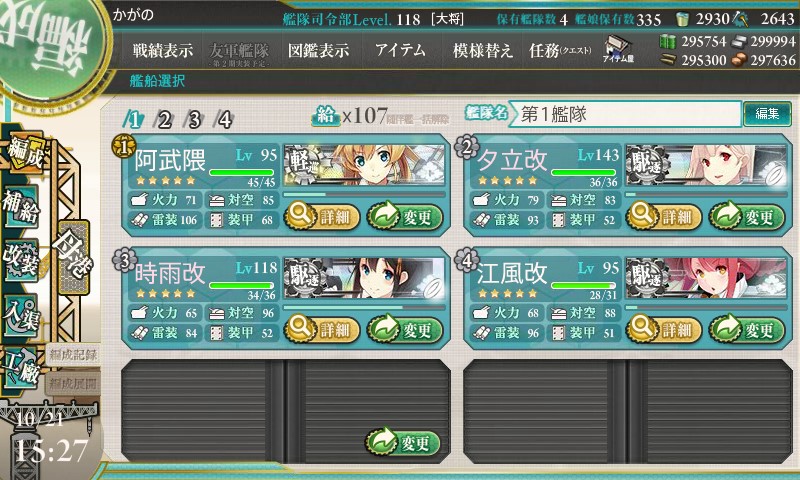Open 任務 (クエスト) quest menu
This screenshot has width=800, height=480.
coord(560,50)
